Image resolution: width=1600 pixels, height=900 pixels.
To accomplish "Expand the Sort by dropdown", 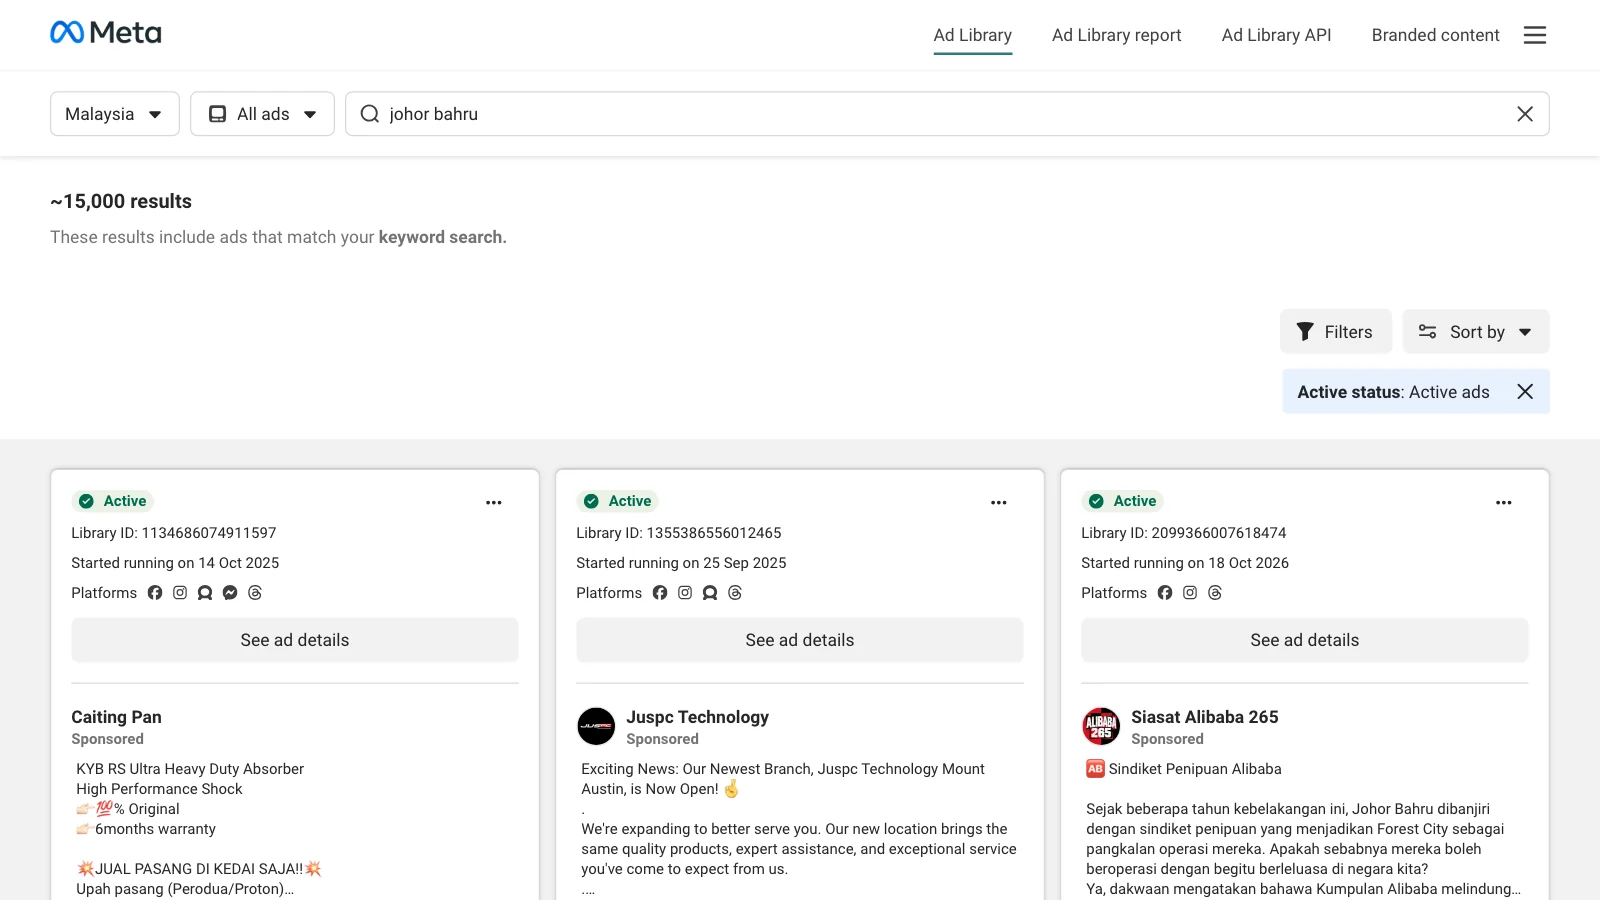I will click(x=1476, y=332).
